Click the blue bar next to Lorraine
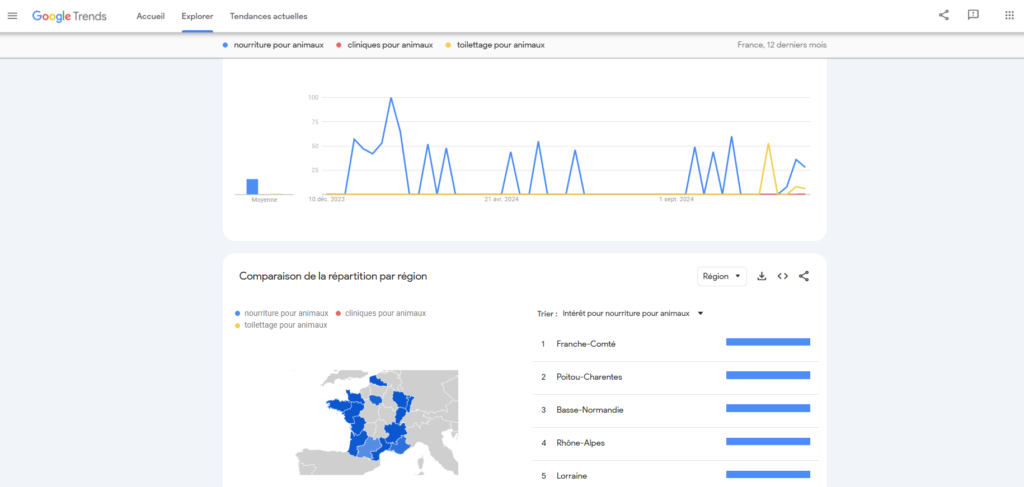 [767, 474]
